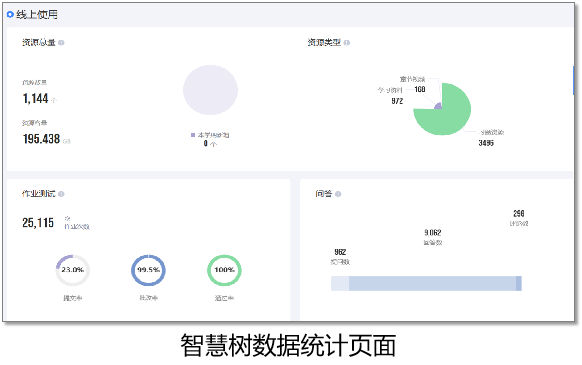Click the 作业测试 heading
582x365 pixels.
(x=39, y=194)
